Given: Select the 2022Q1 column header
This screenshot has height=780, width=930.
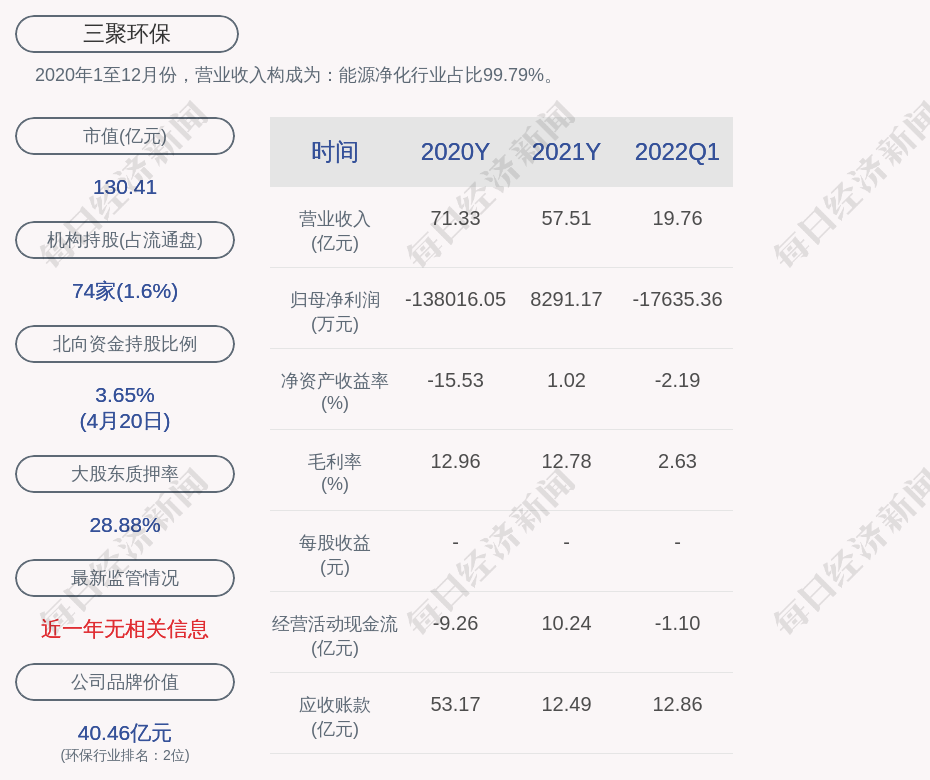Looking at the screenshot, I should [677, 152].
